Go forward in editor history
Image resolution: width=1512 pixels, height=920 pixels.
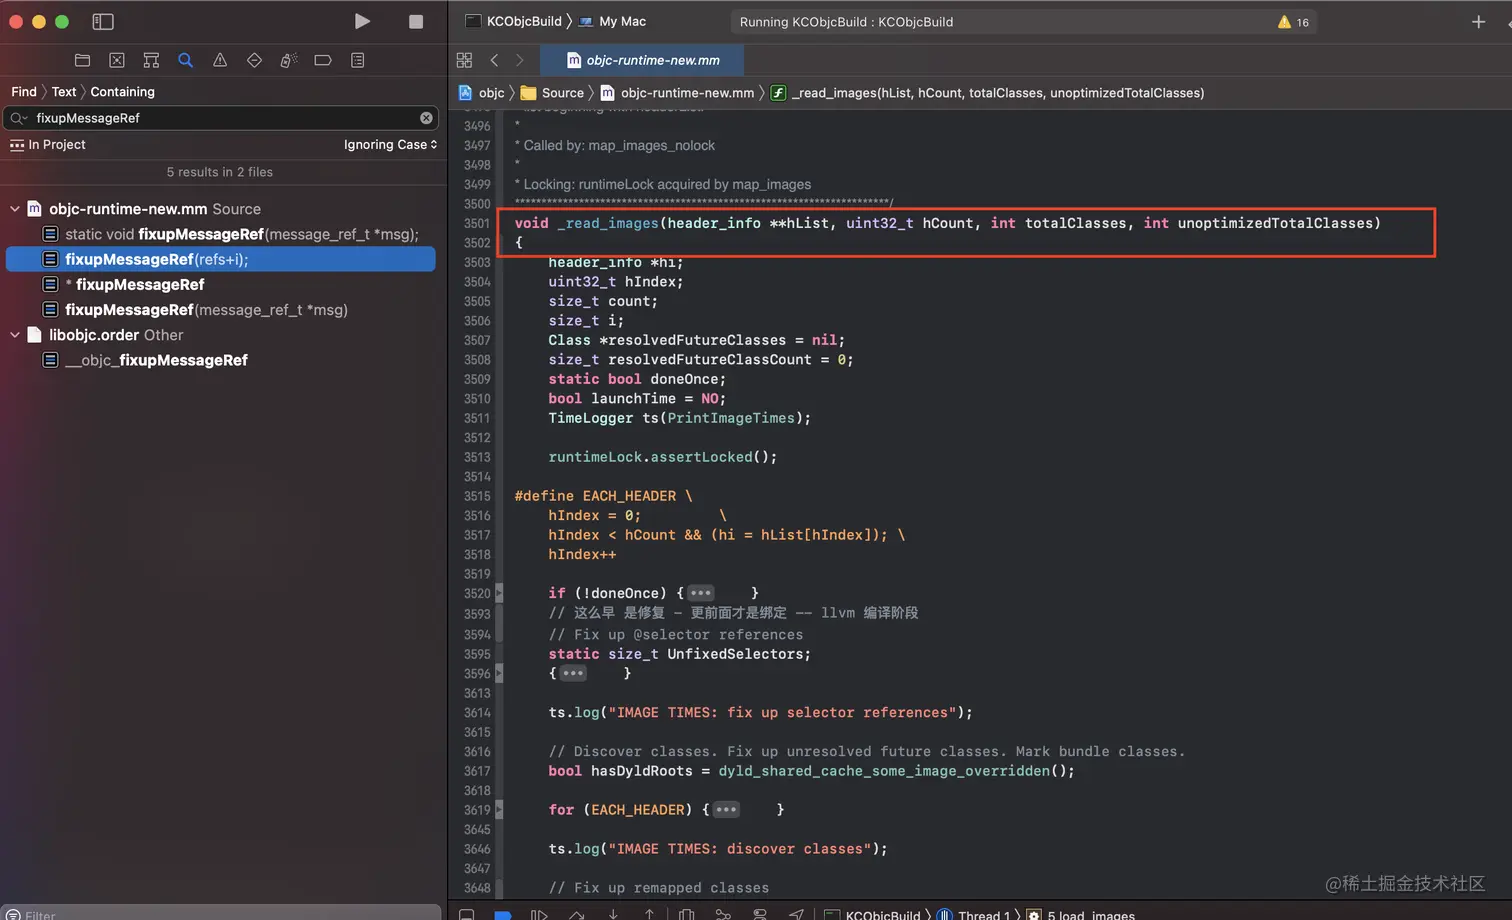click(x=519, y=60)
